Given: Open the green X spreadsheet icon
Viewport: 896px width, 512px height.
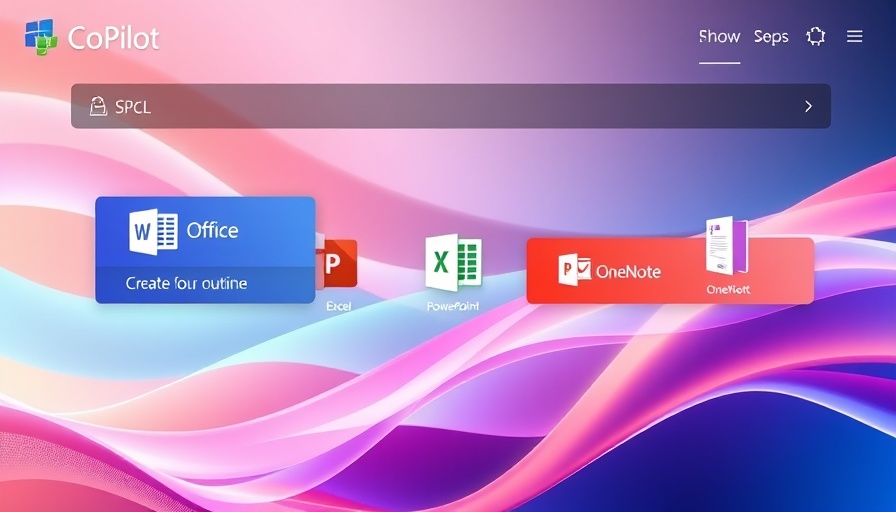Looking at the screenshot, I should [454, 262].
